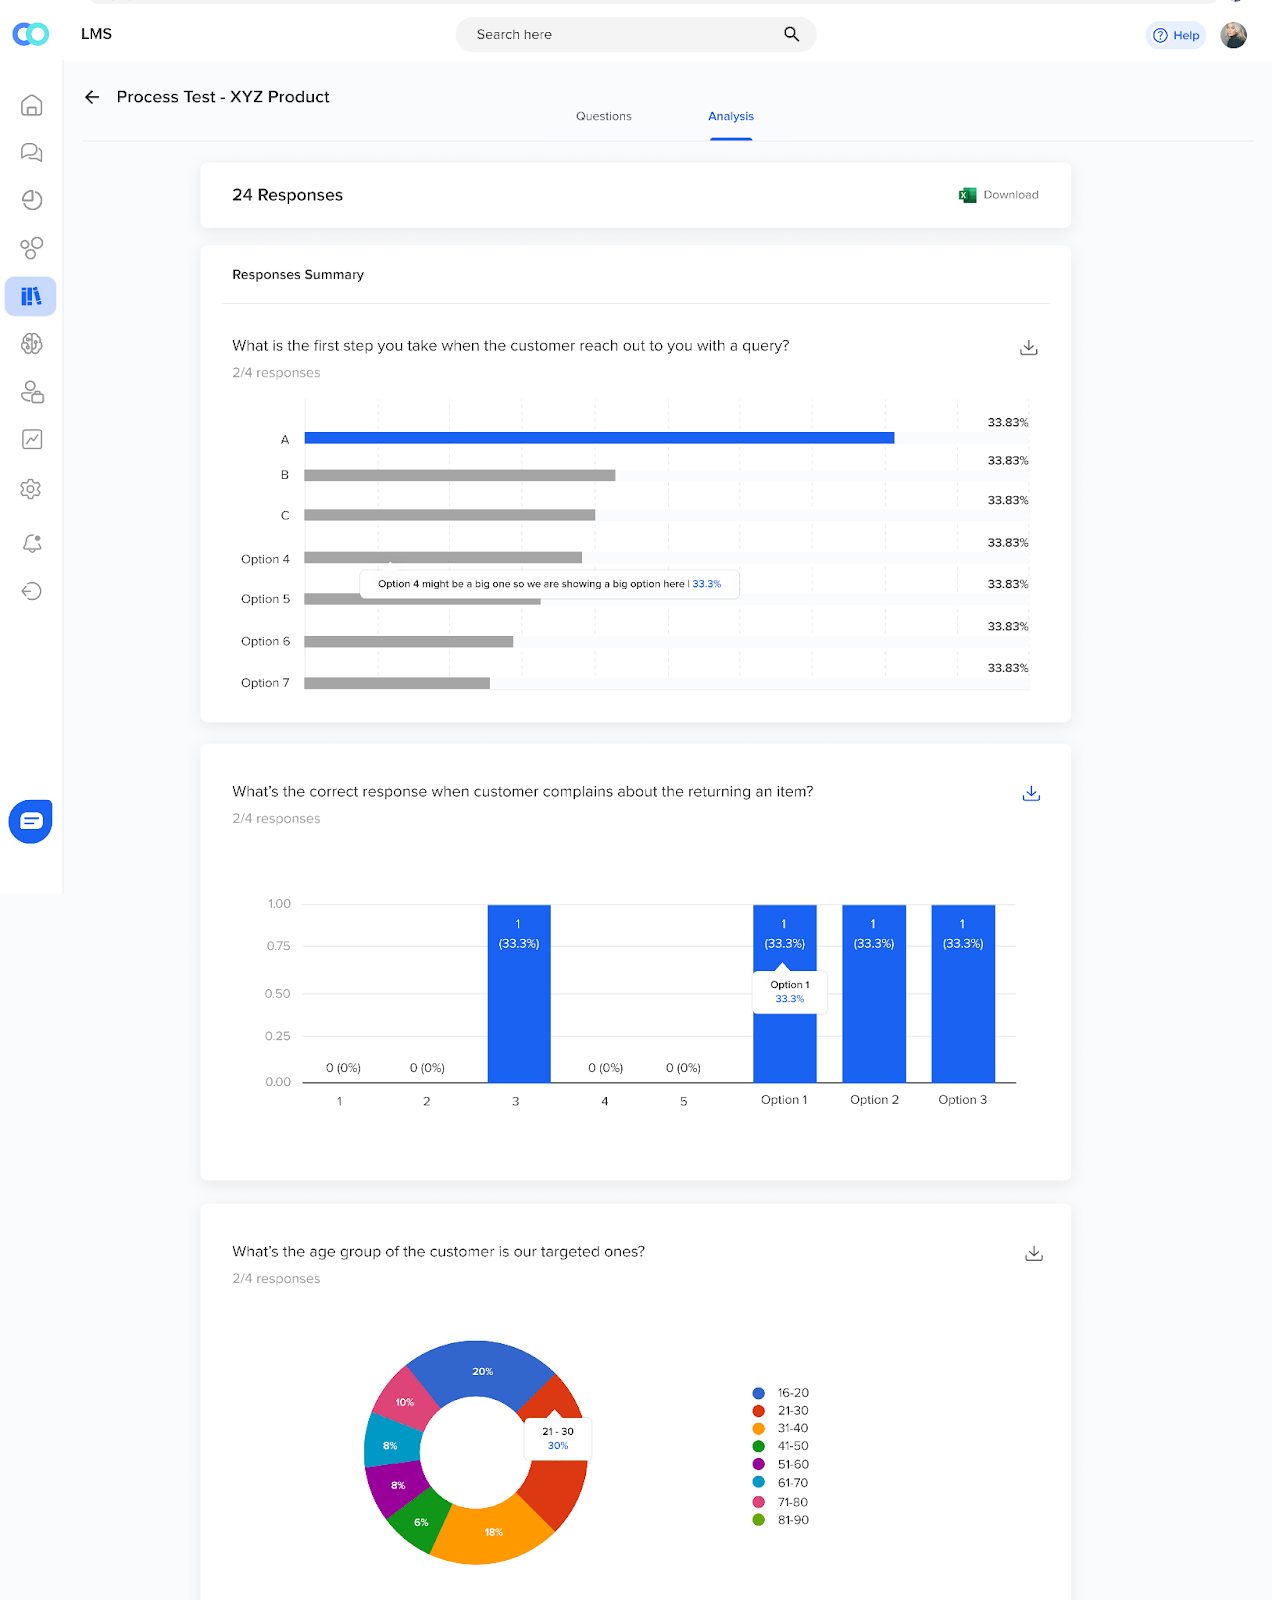
Task: Click the blue chat support bubble
Action: click(x=31, y=821)
